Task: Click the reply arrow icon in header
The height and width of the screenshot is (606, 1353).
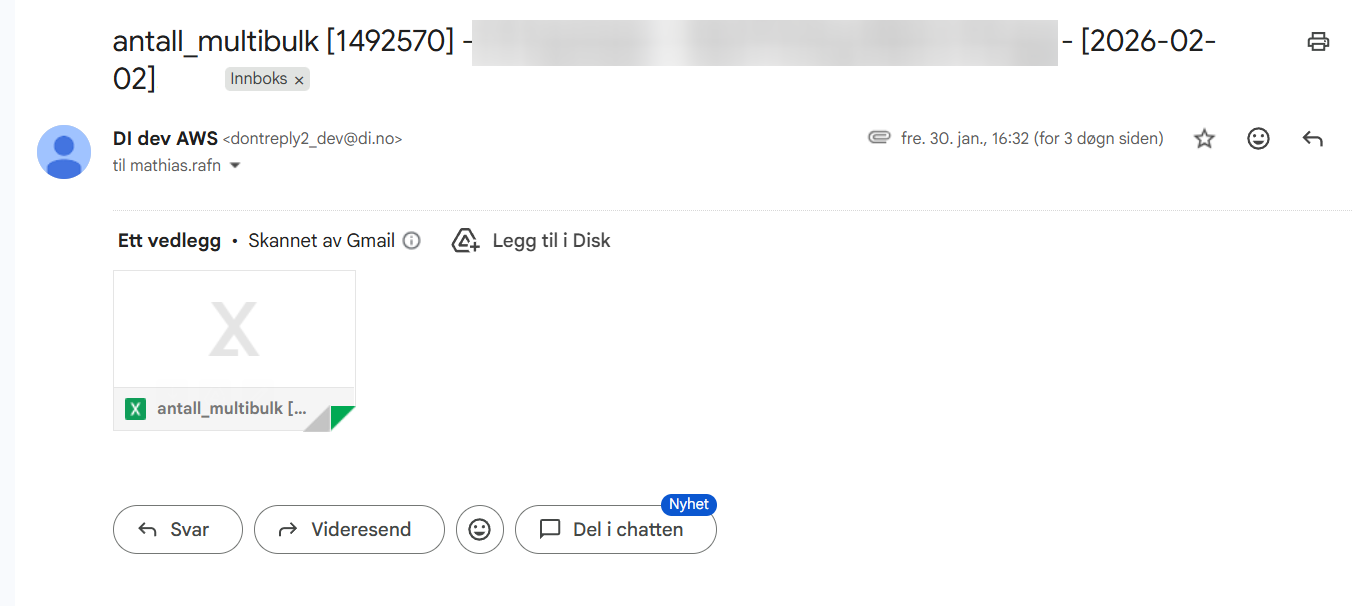Action: point(1312,139)
